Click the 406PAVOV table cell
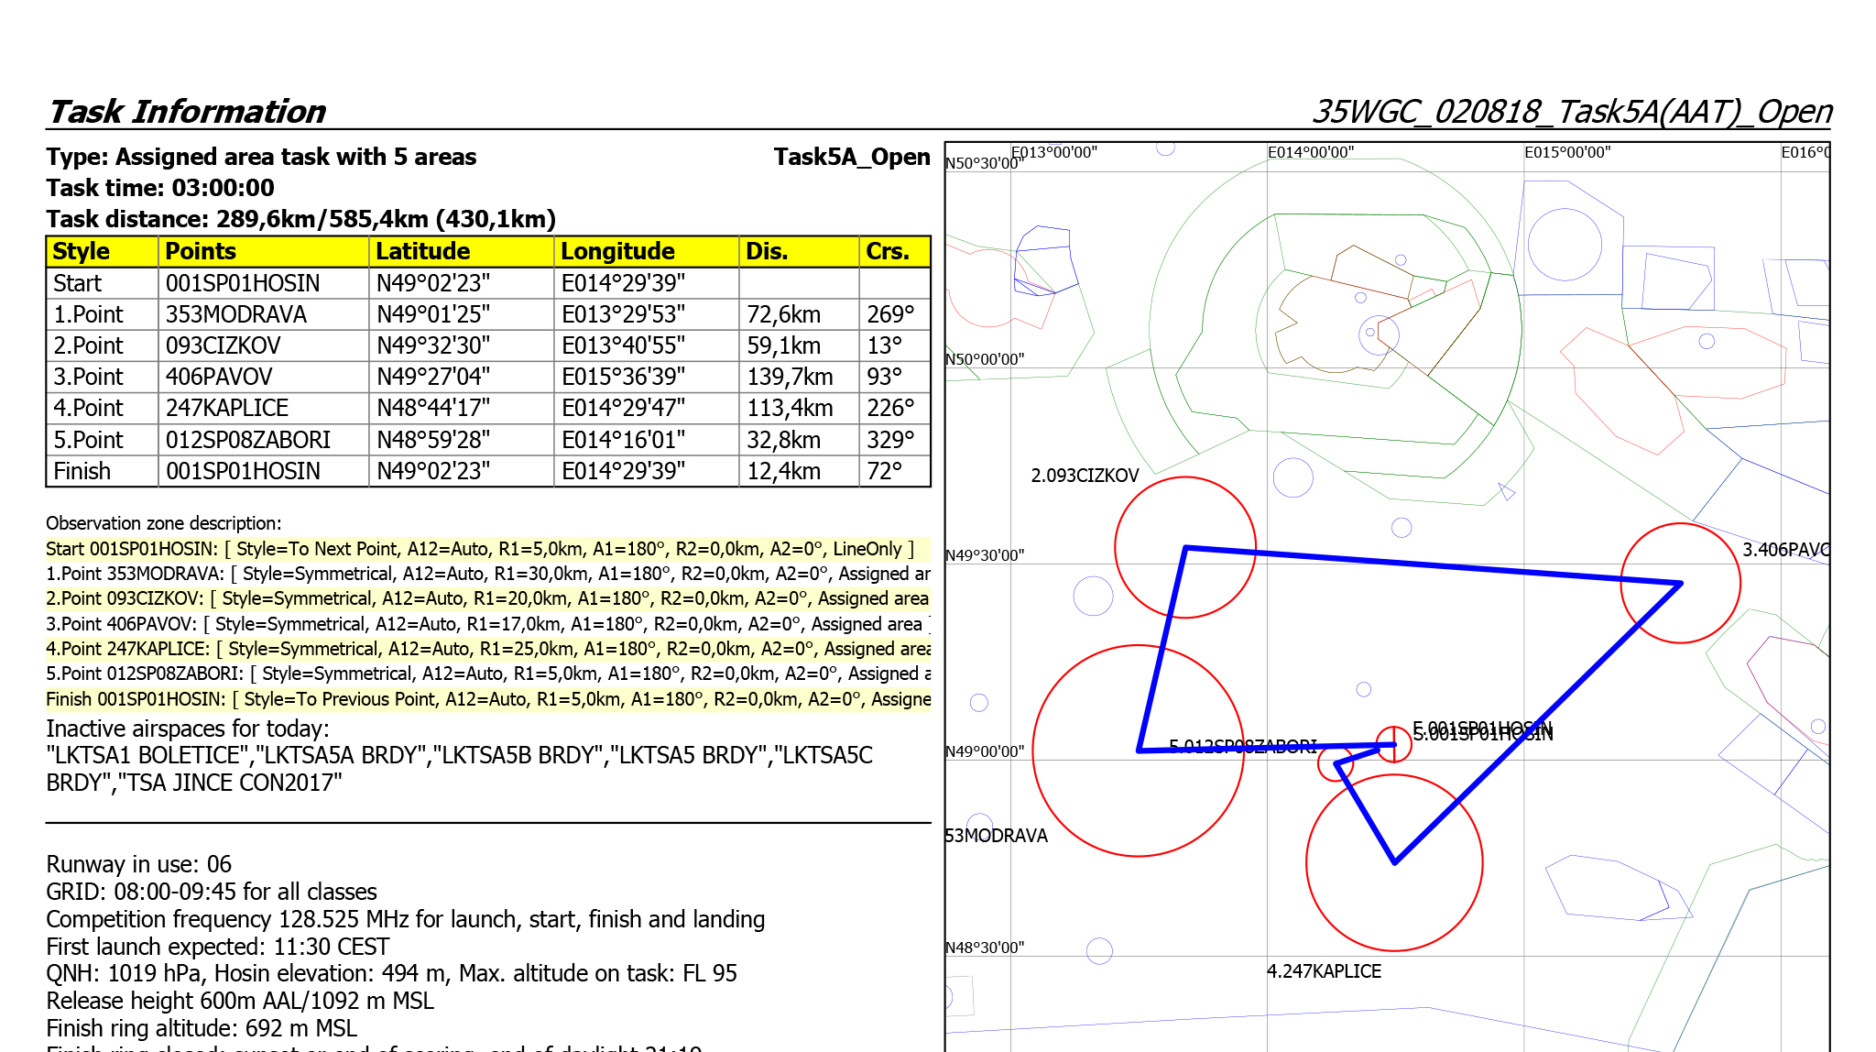 click(219, 377)
